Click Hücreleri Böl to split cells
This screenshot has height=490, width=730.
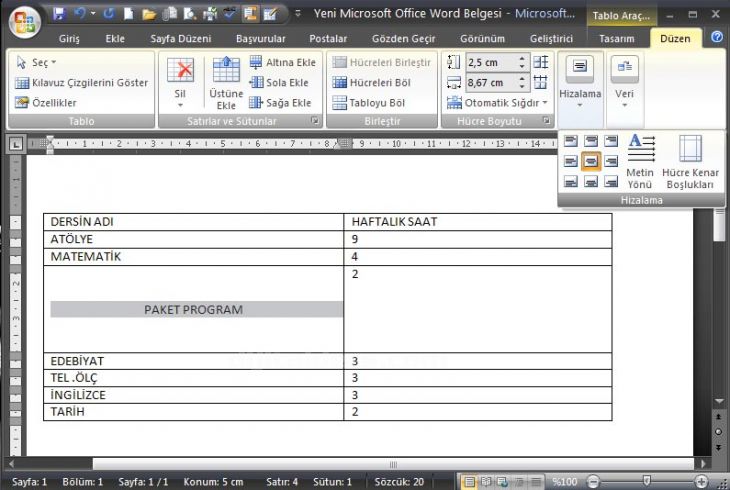[x=372, y=83]
